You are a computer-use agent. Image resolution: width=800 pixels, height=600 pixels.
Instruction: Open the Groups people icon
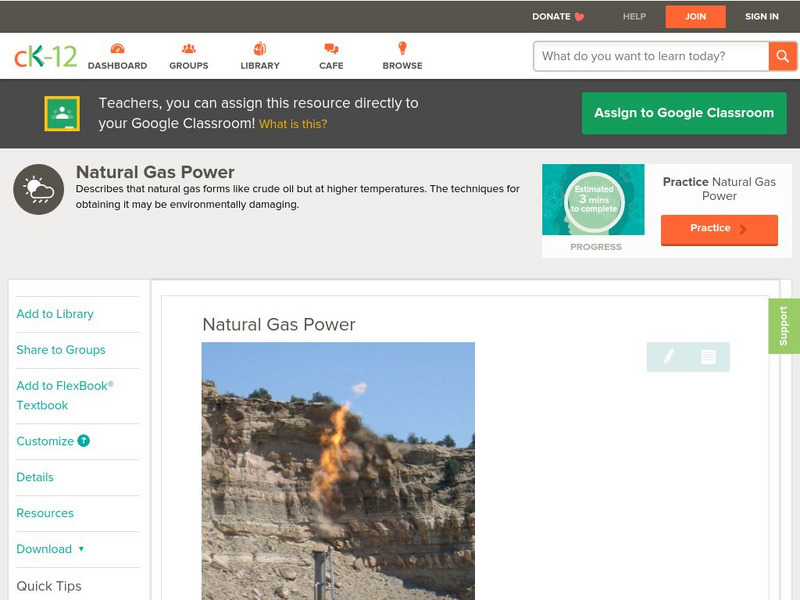tap(189, 48)
